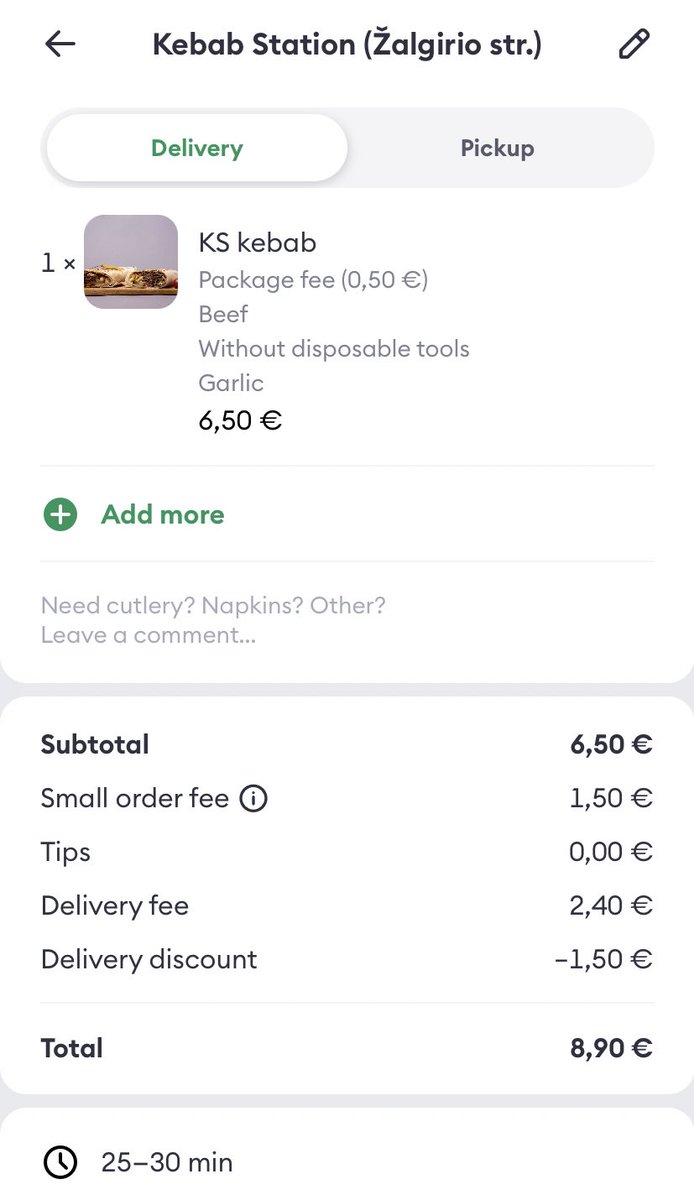Tap the Tips row
Screen dimensions: 694x1200
point(347,852)
